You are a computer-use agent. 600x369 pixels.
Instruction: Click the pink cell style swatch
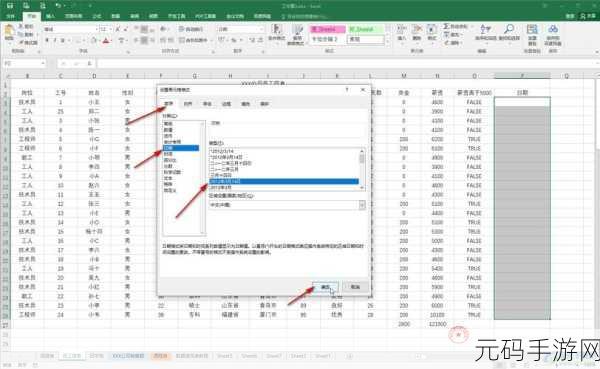click(x=327, y=29)
